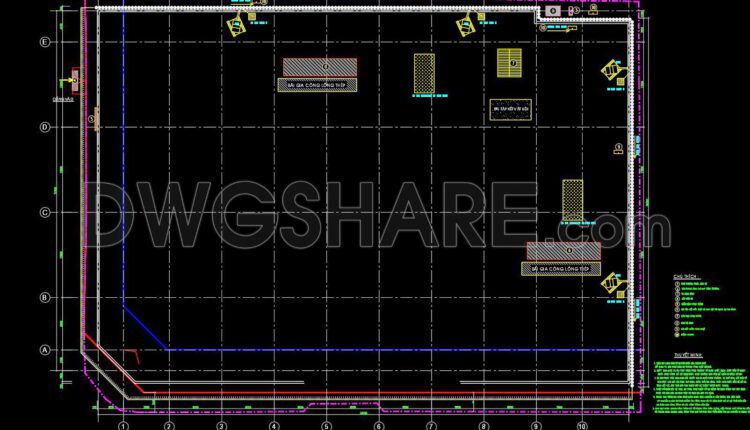Click the orange element marked 5 on the left wall
The height and width of the screenshot is (430, 750).
coord(96,119)
